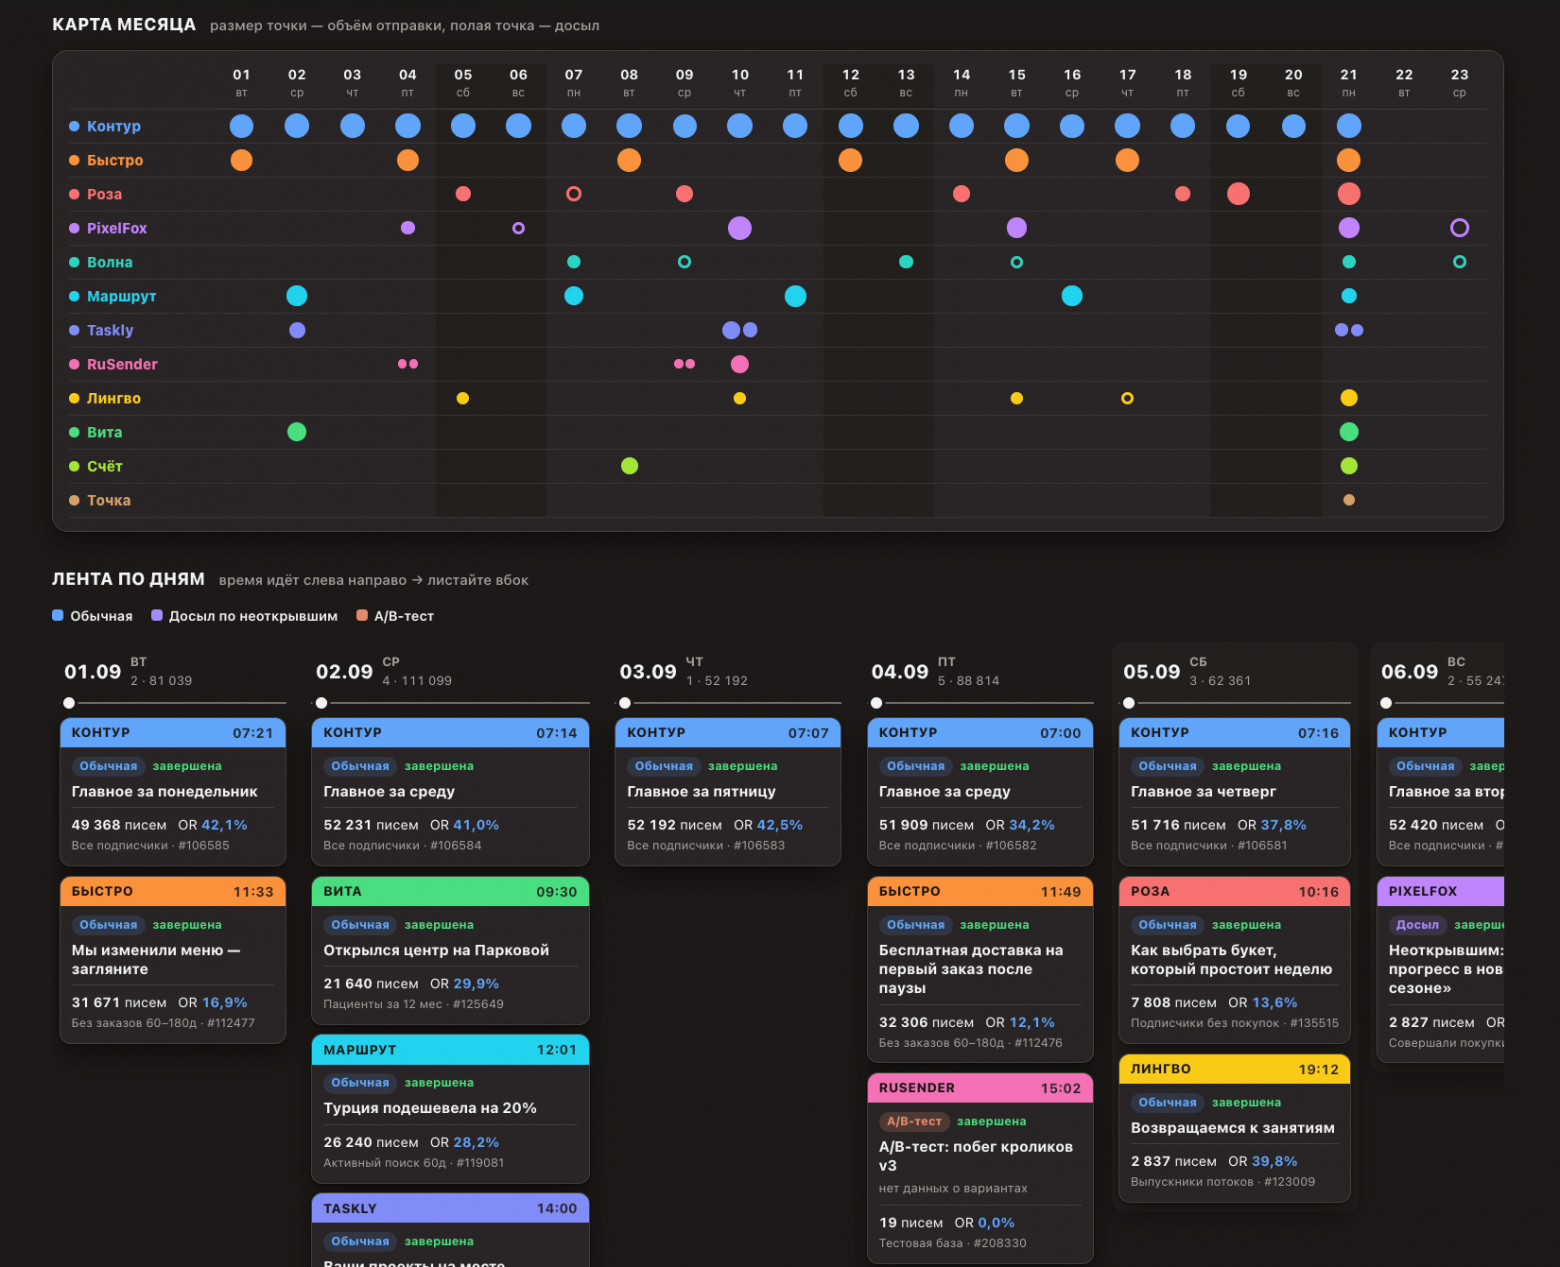Click the Вита dot on day 02
Viewport: 1560px width, 1267px height.
point(297,432)
